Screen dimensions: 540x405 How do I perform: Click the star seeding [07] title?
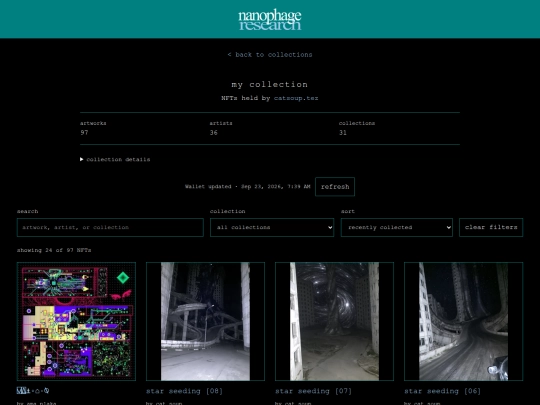[313, 391]
